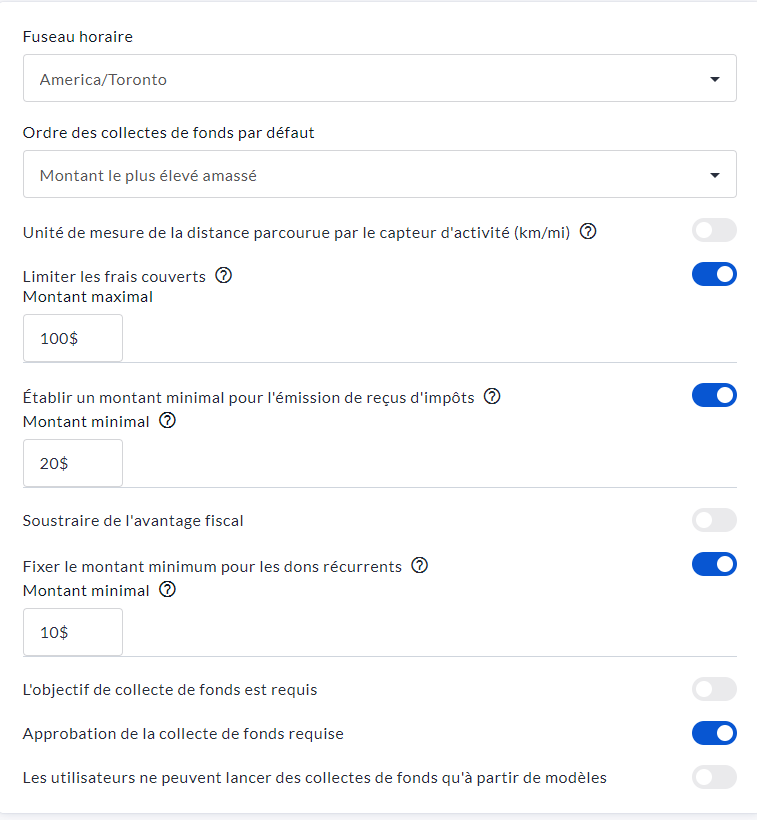Disable the recurring donations minimum amount toggle
The height and width of the screenshot is (820, 757).
point(714,565)
